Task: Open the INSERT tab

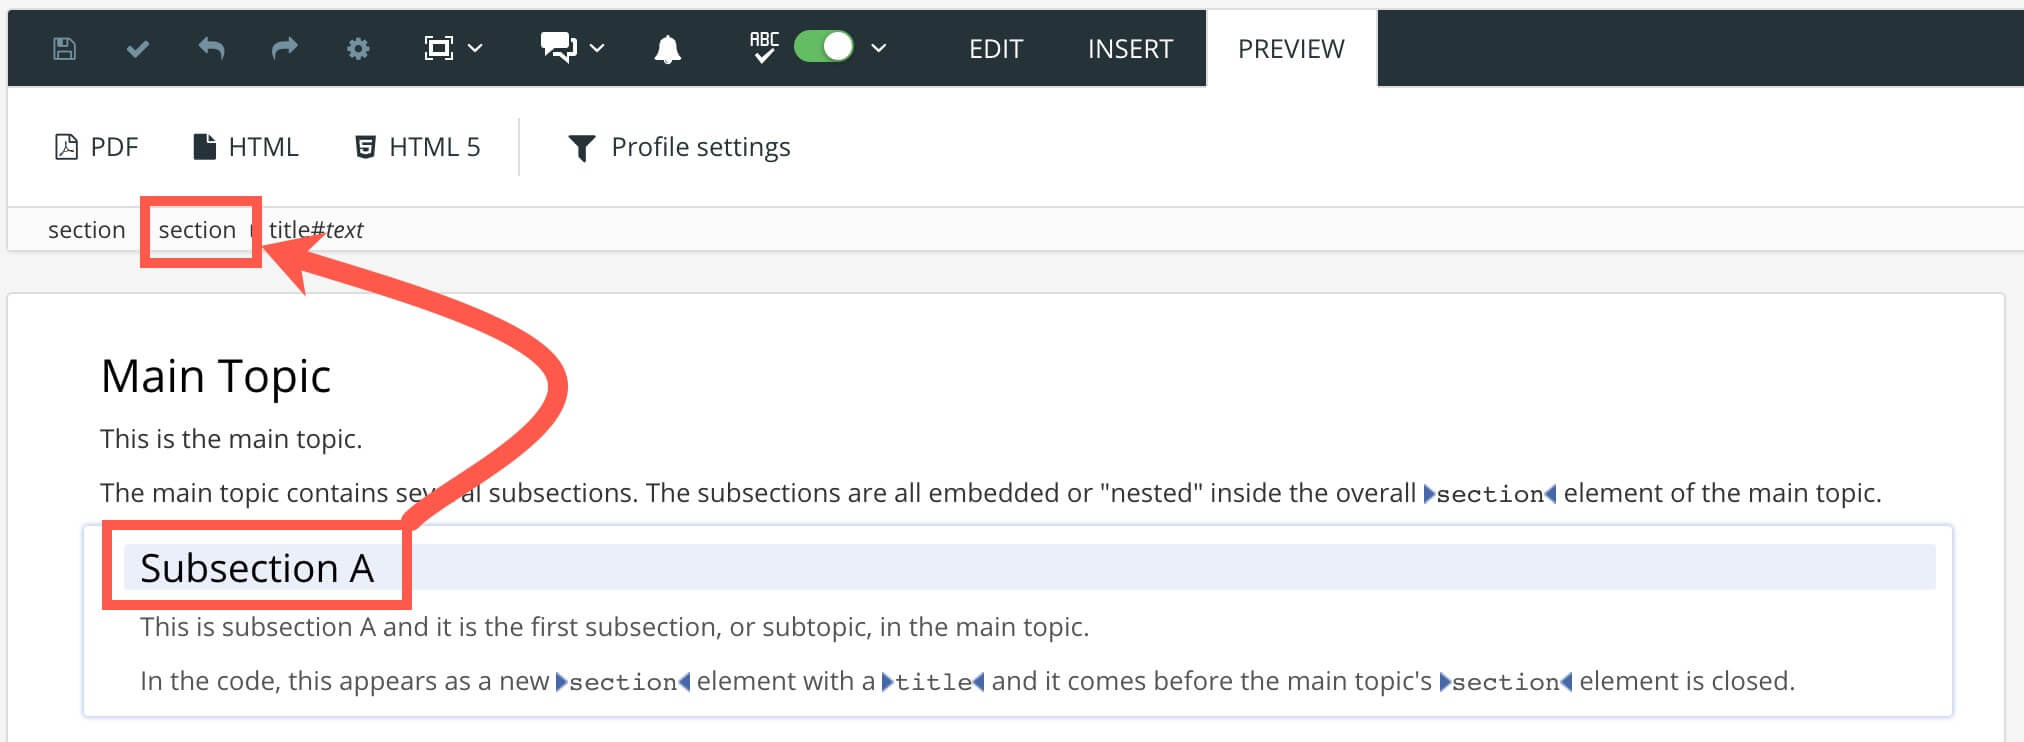Action: tap(1129, 48)
